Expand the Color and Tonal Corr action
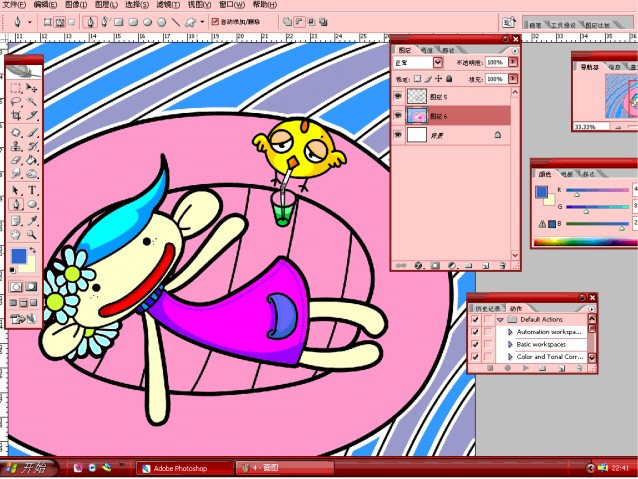Screen dimensions: 638x479 (510, 357)
